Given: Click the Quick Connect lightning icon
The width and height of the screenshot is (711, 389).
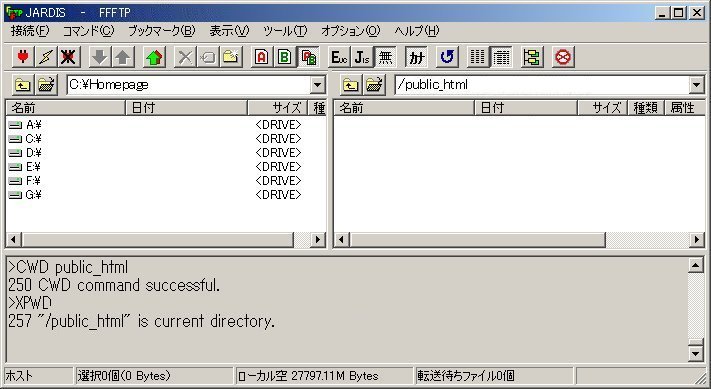Looking at the screenshot, I should pos(46,57).
